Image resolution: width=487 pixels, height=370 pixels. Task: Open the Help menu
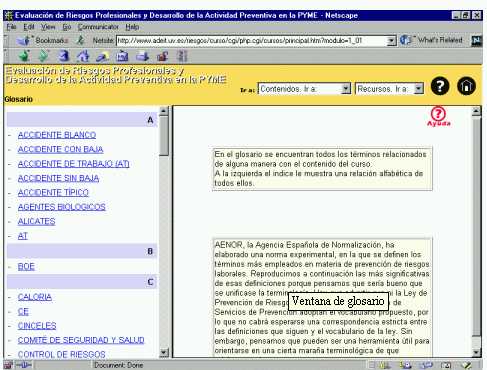pos(132,27)
